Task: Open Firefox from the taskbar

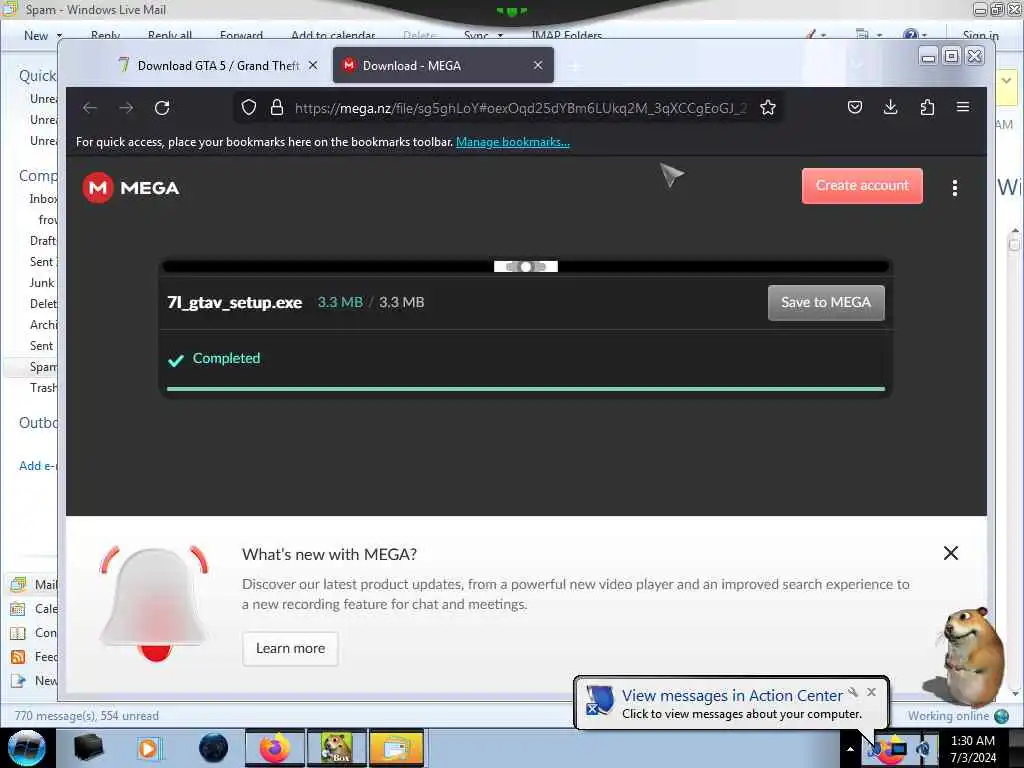Action: 275,748
